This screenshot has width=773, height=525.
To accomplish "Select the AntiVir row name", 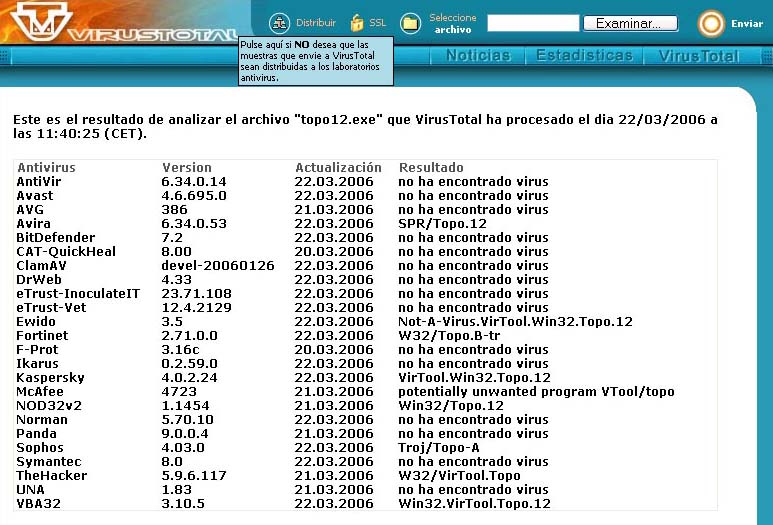I will (x=38, y=181).
